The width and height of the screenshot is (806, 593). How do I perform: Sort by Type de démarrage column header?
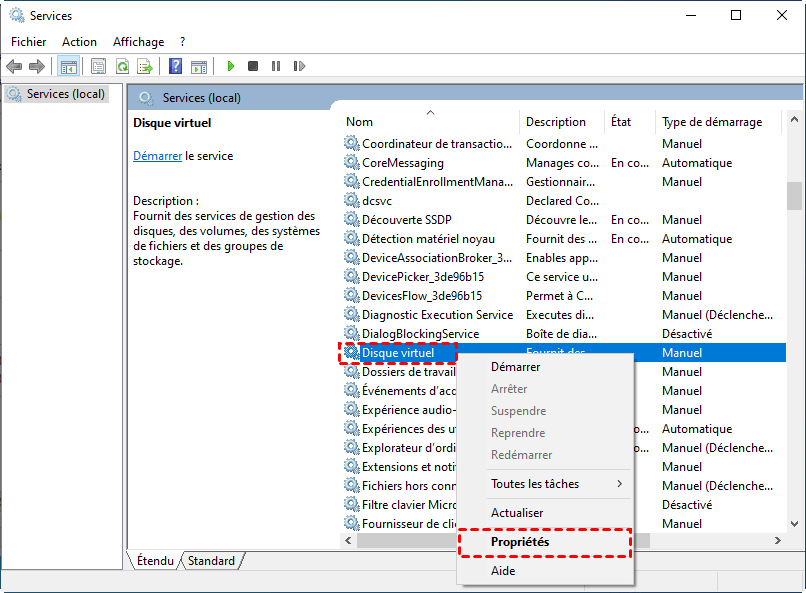(x=718, y=122)
